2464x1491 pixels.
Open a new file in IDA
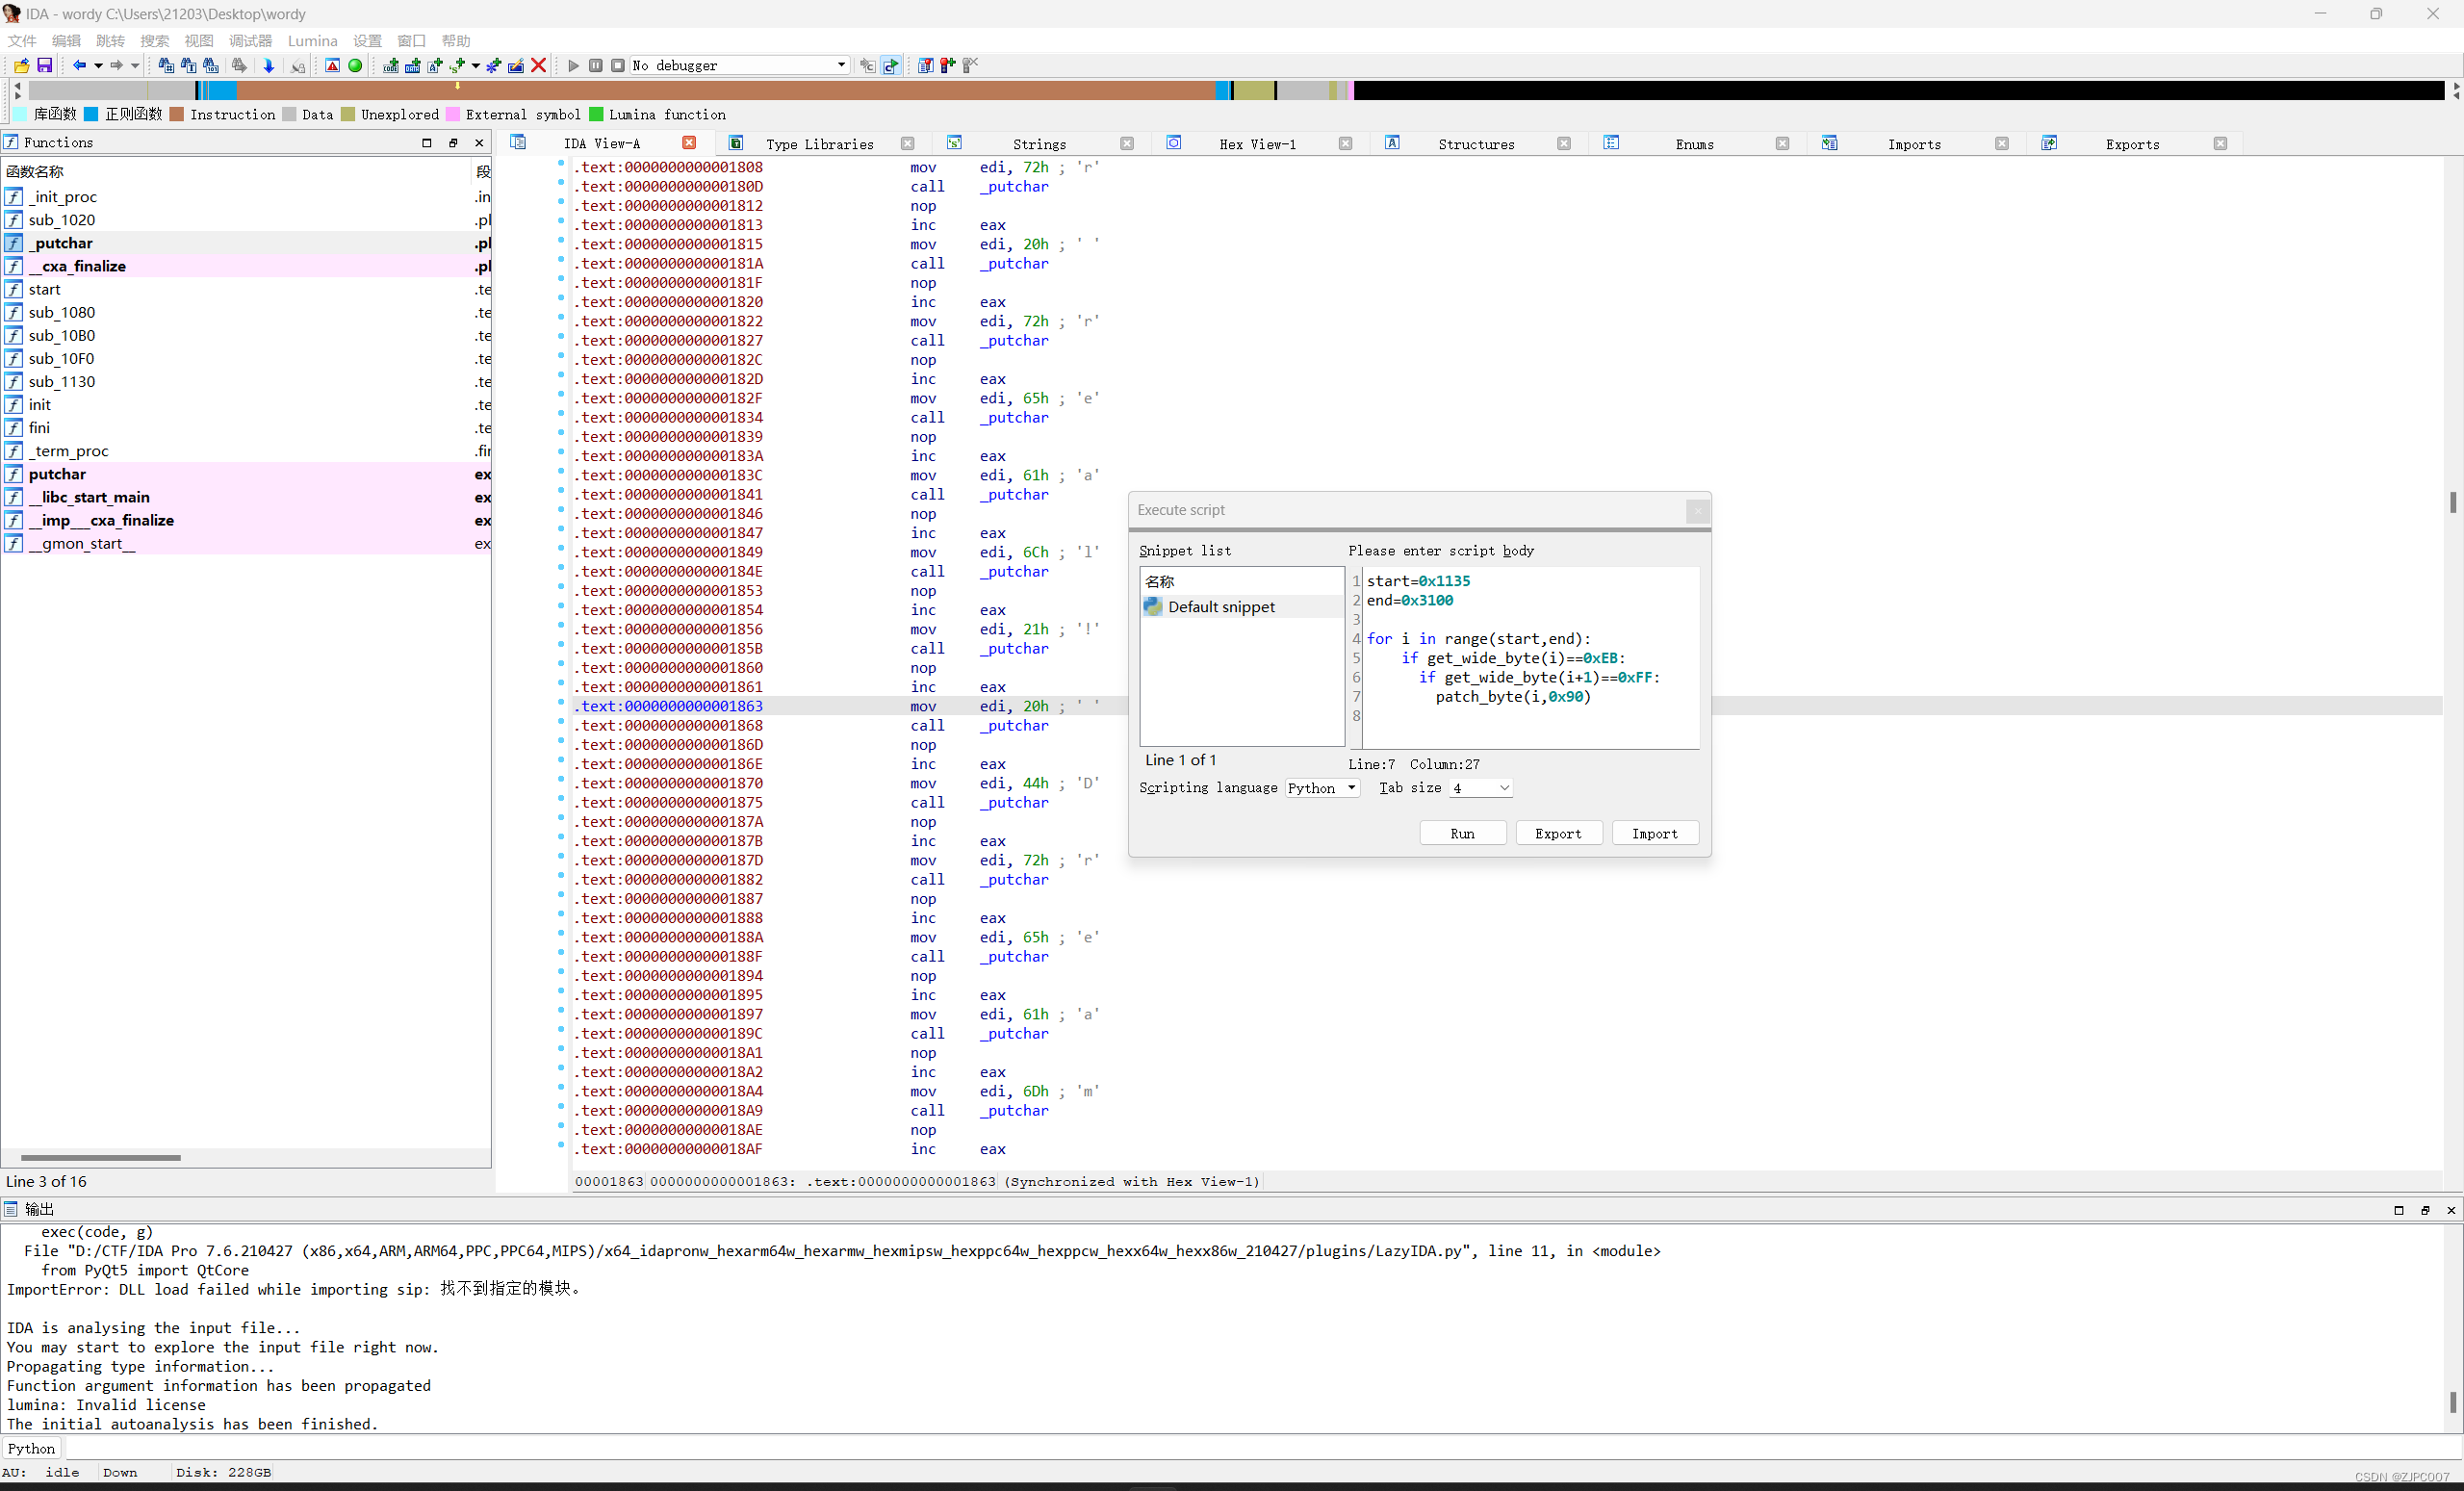point(21,65)
